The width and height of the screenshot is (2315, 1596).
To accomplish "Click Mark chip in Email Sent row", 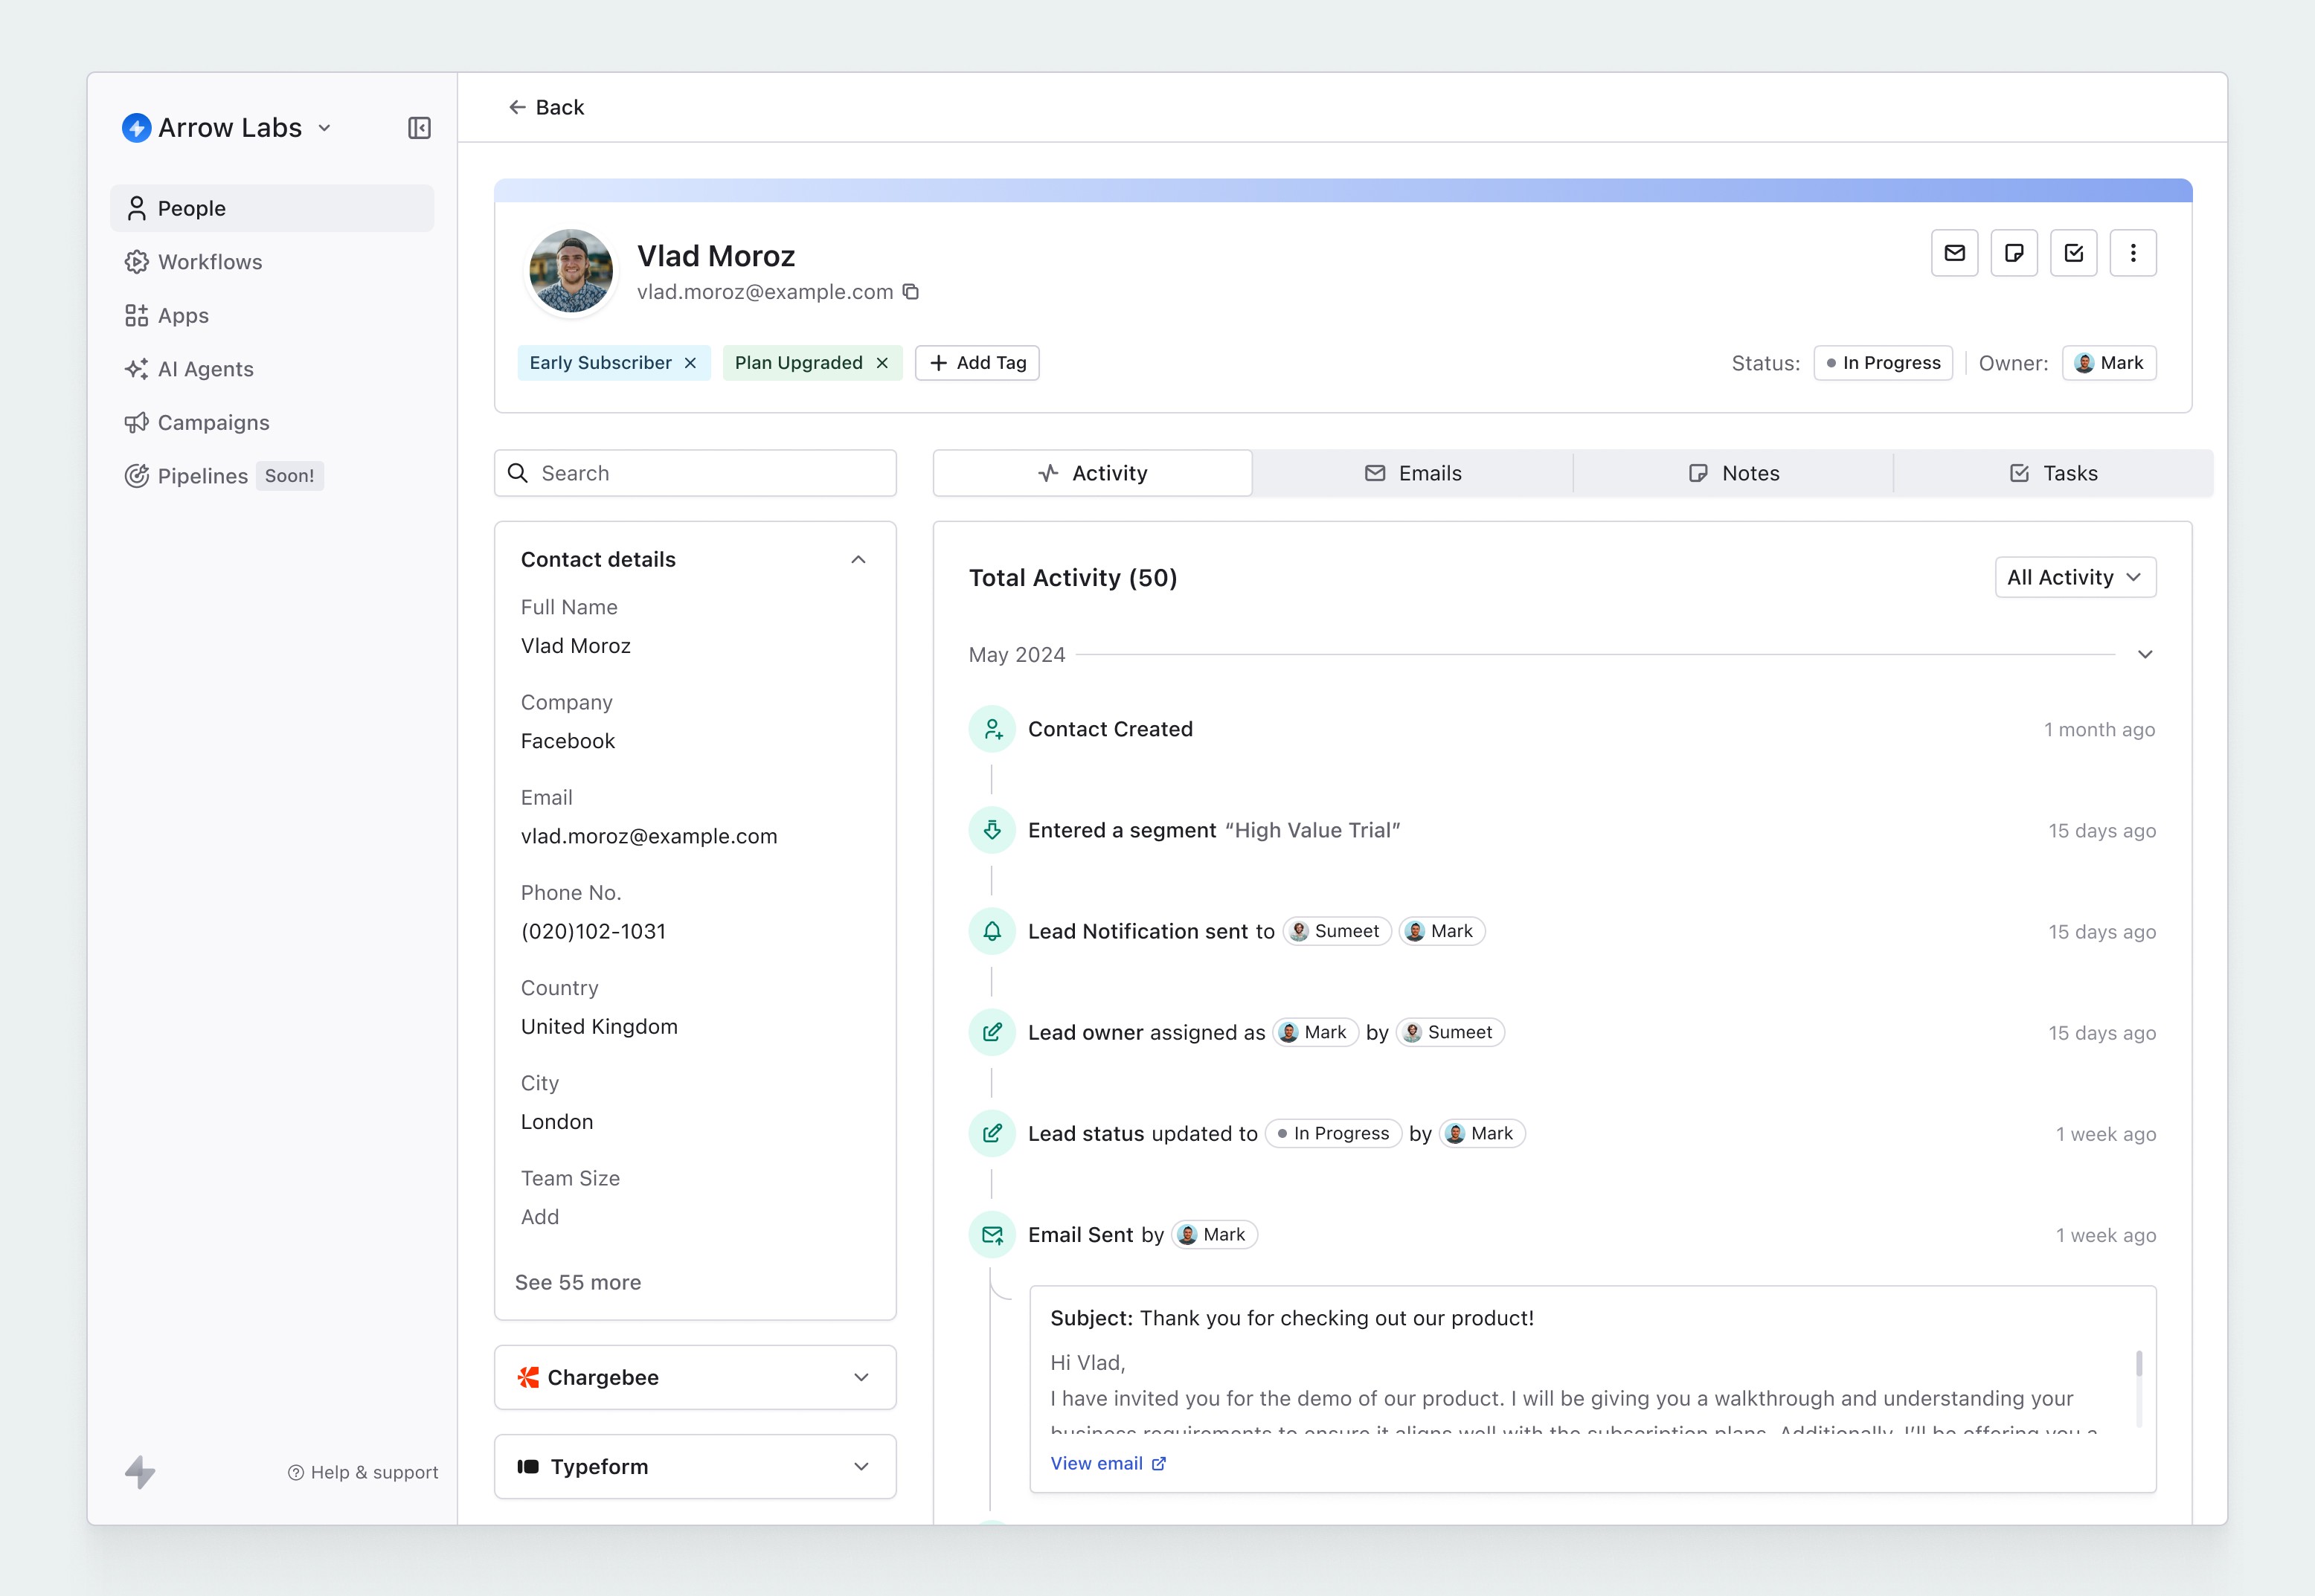I will 1214,1235.
